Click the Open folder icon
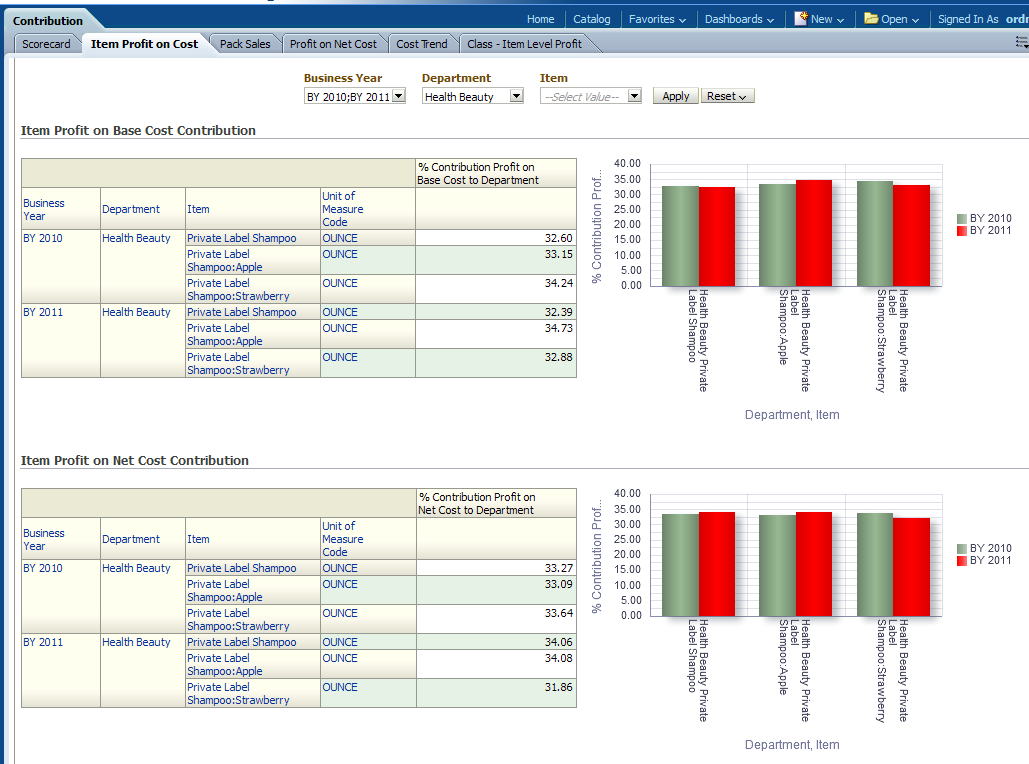Screen dimensions: 1029x764 click(x=871, y=19)
